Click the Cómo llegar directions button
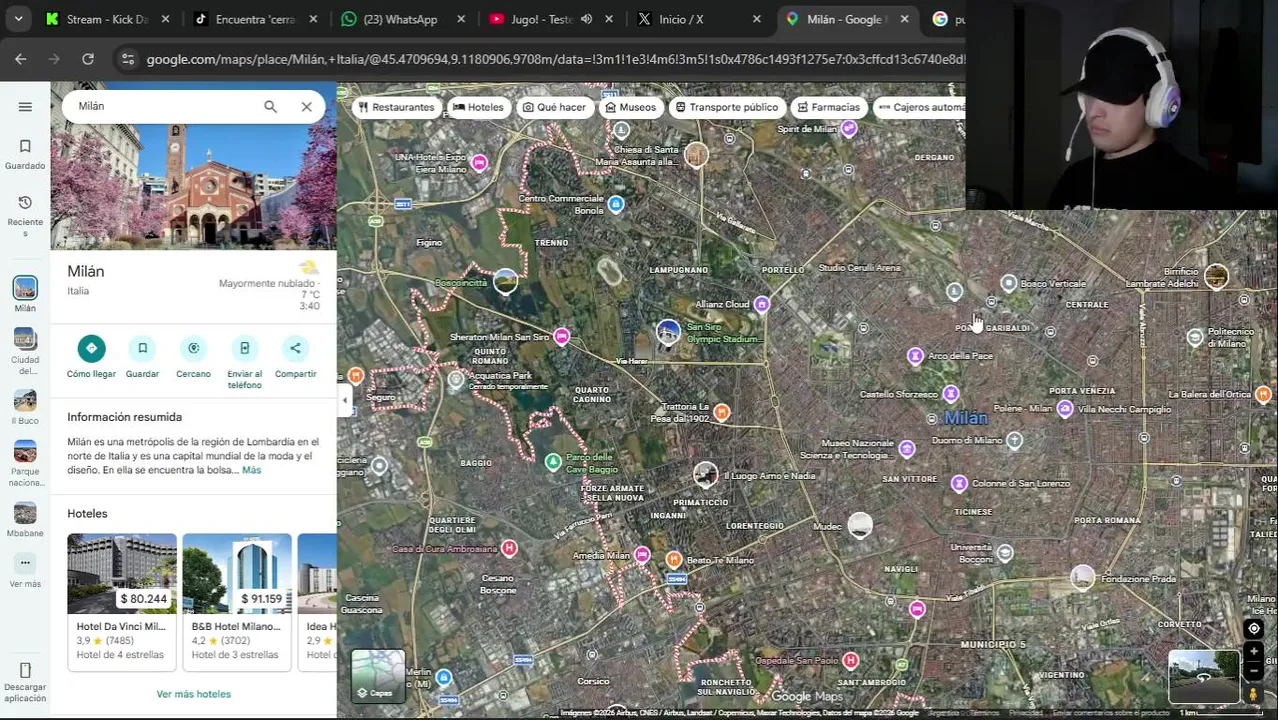1278x720 pixels. 91,348
